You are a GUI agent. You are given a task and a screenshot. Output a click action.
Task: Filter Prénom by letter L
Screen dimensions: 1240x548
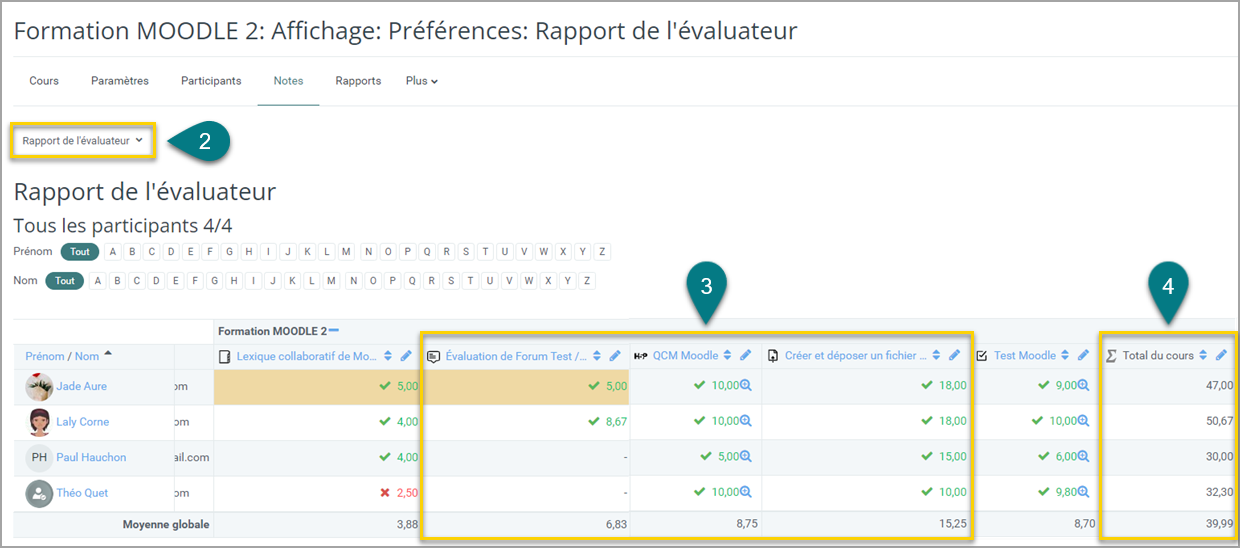click(x=327, y=252)
